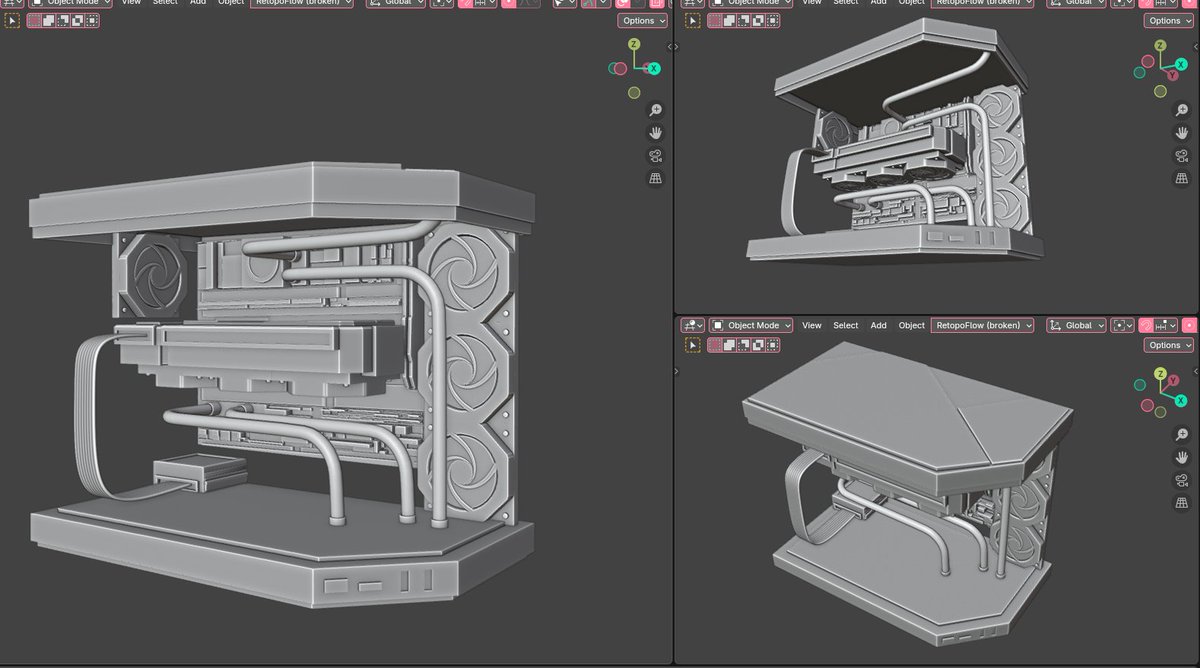Open Add menu in bottom-right viewport
Image resolution: width=1200 pixels, height=668 pixels.
click(x=878, y=325)
